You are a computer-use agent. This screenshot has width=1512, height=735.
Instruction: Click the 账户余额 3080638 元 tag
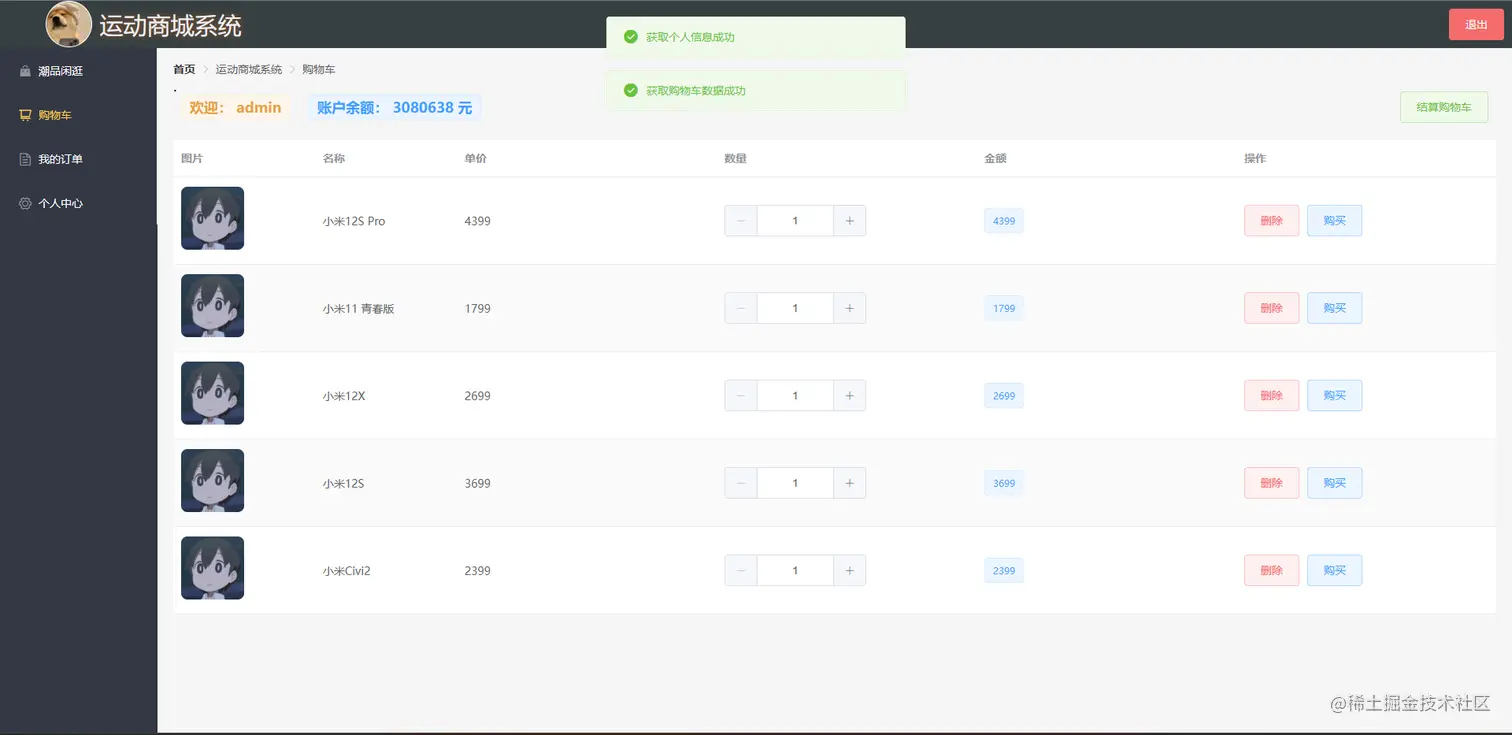point(394,107)
